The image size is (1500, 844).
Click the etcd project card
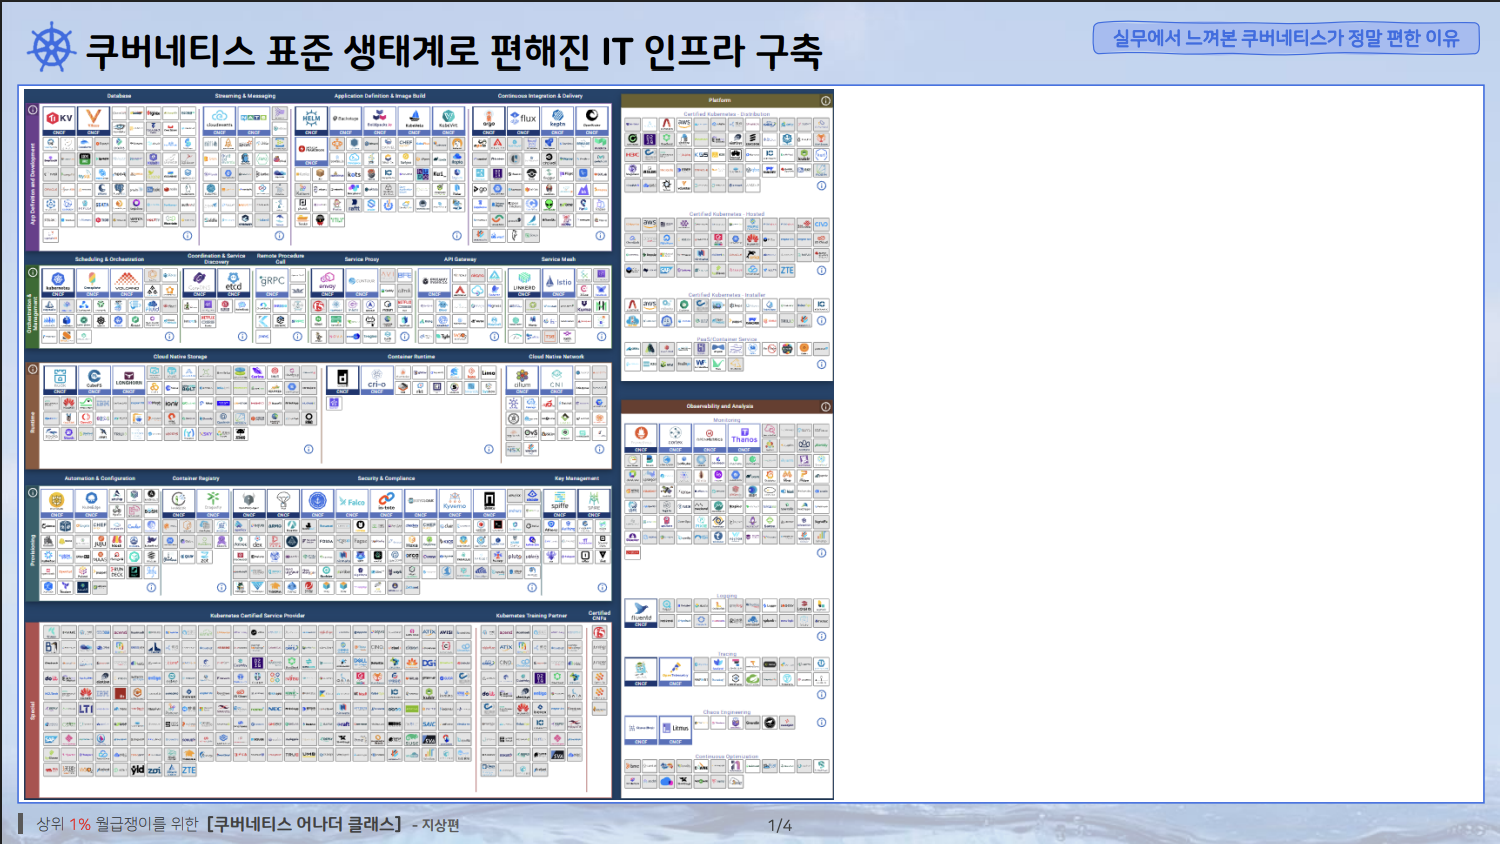[x=233, y=283]
